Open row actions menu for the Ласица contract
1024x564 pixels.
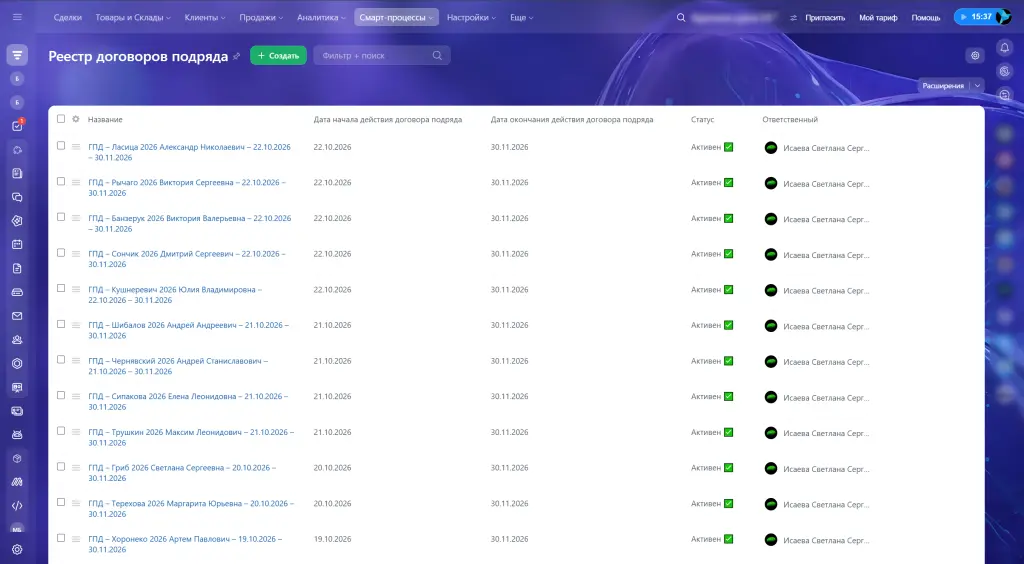tap(76, 147)
